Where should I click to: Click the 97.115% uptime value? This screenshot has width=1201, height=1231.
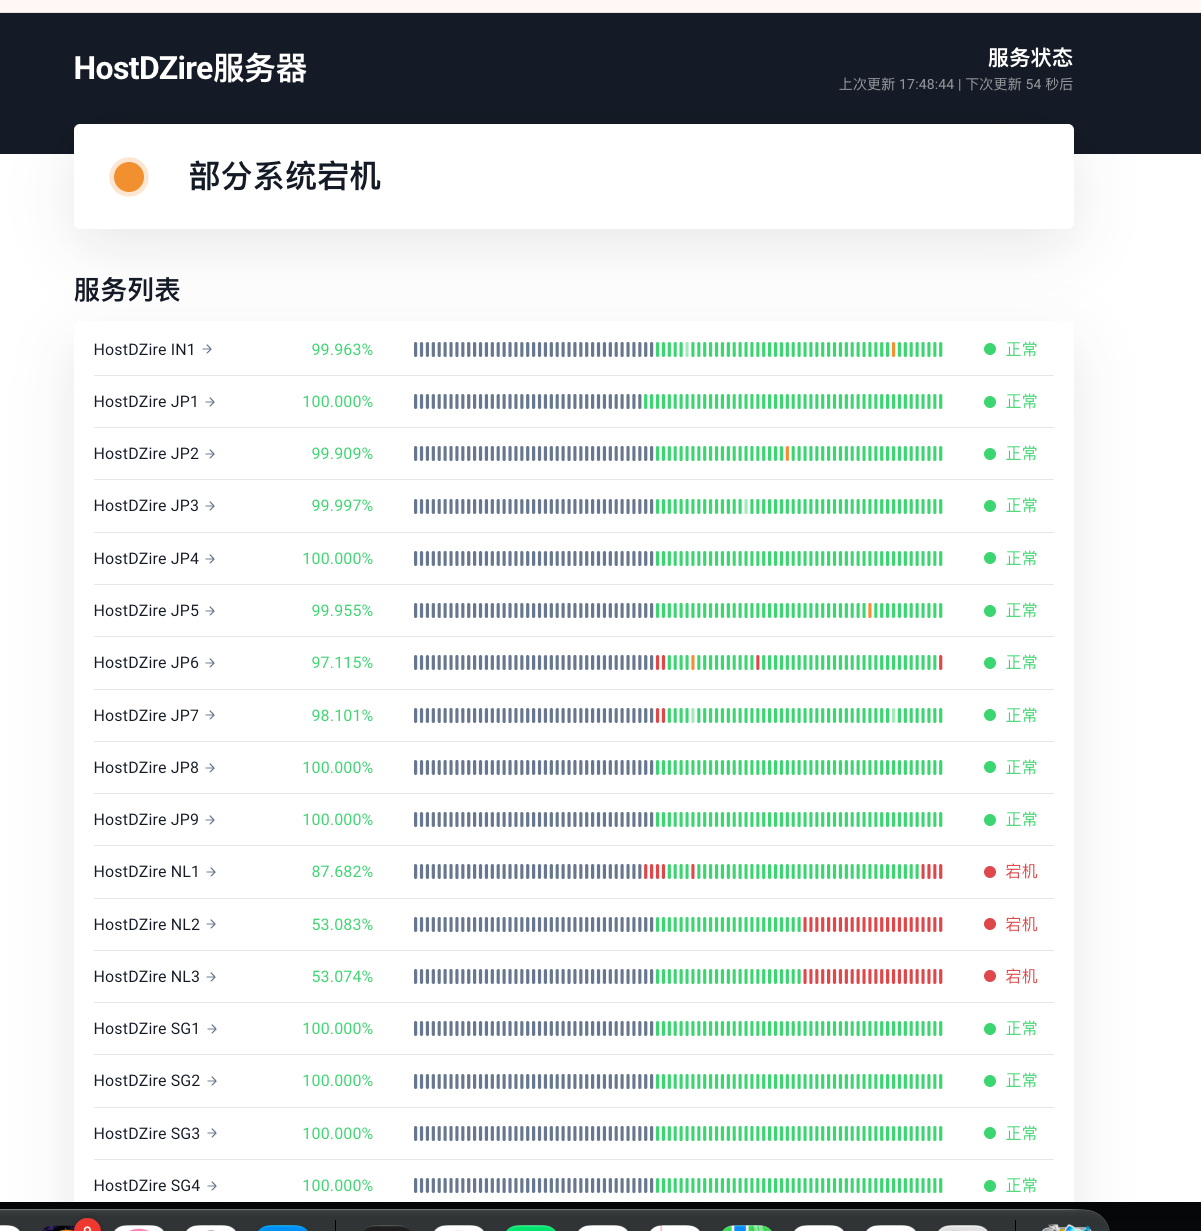click(x=342, y=662)
